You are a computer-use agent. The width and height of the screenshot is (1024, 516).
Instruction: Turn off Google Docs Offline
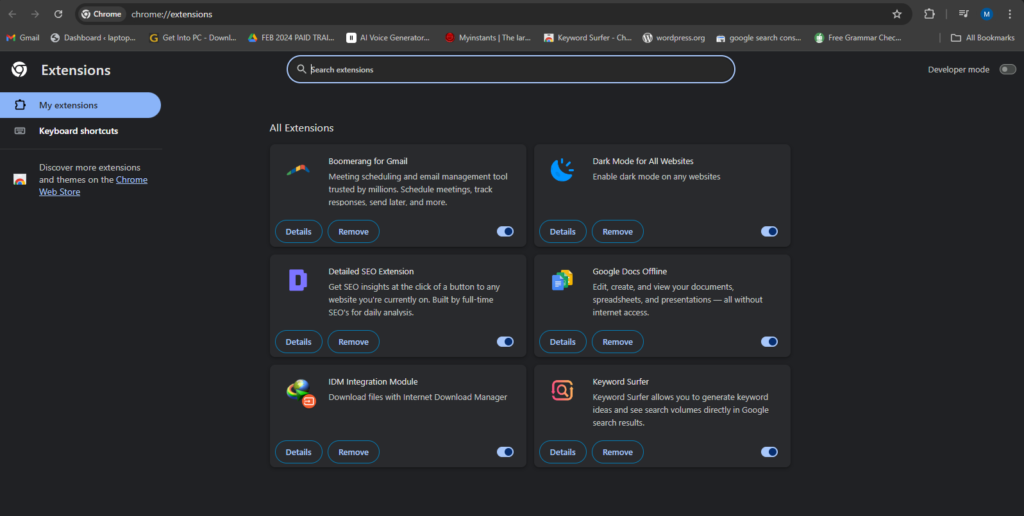[769, 342]
